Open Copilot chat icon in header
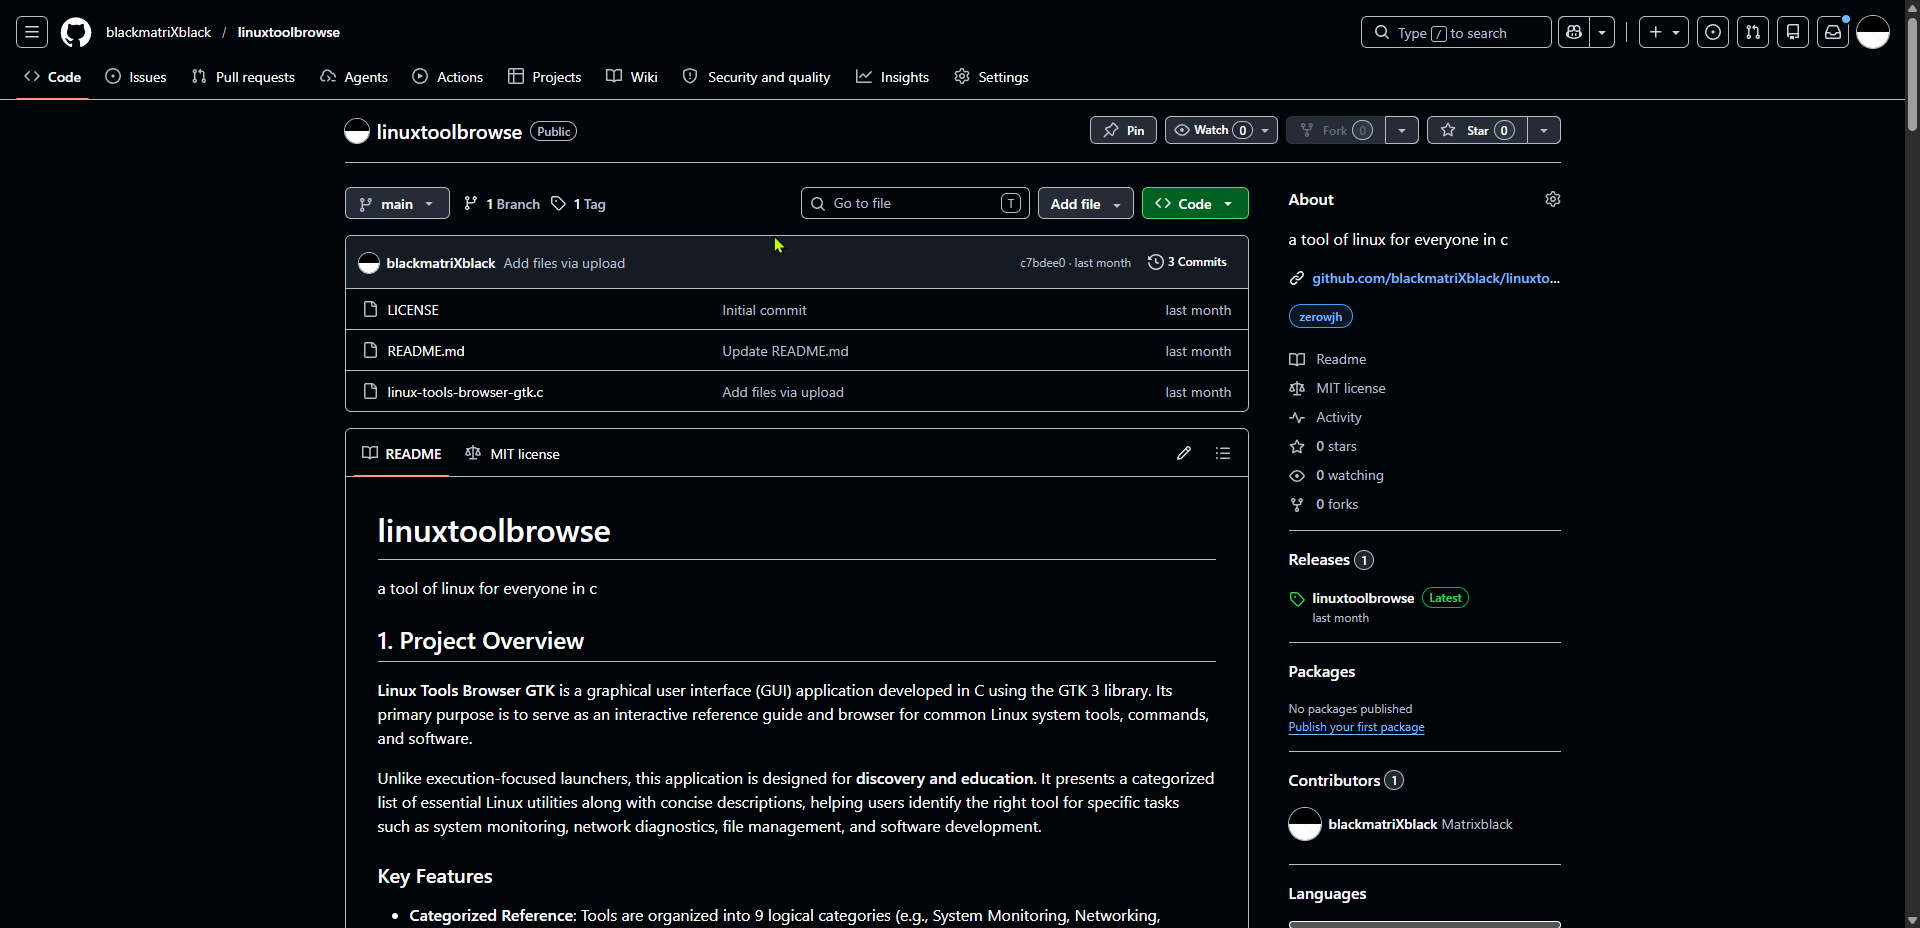1920x928 pixels. (1574, 32)
